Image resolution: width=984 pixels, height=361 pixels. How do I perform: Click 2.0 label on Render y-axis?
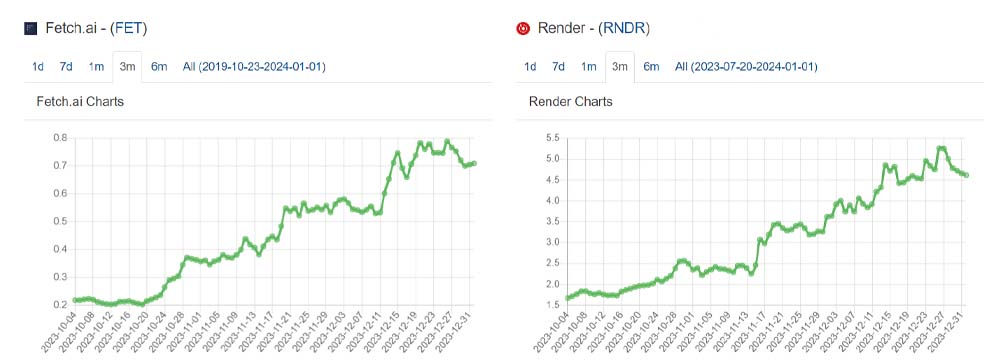click(552, 284)
